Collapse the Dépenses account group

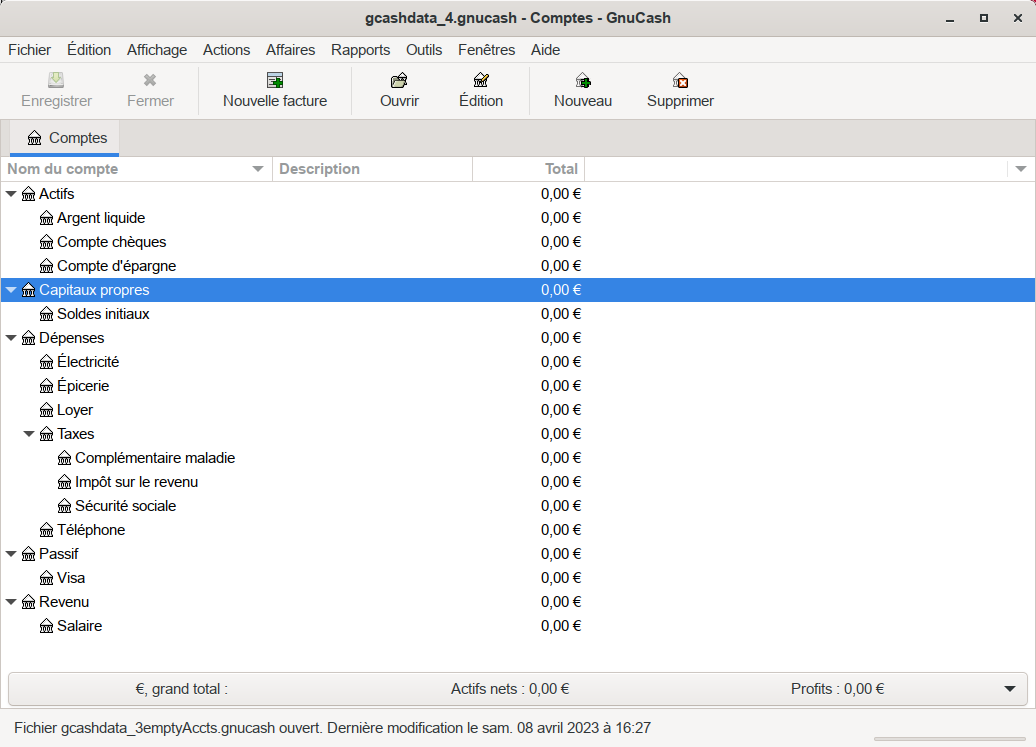click(x=12, y=338)
